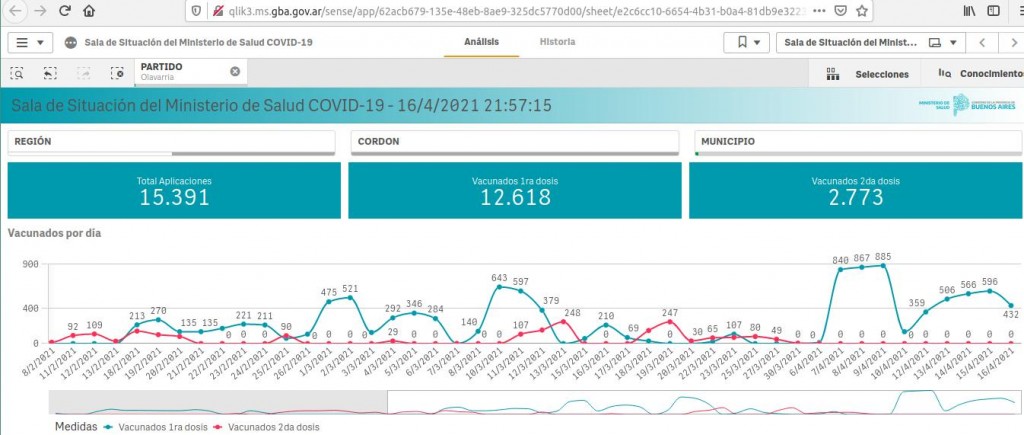This screenshot has height=435, width=1024.
Task: Click the Ministerio de Salud logo
Action: point(967,105)
